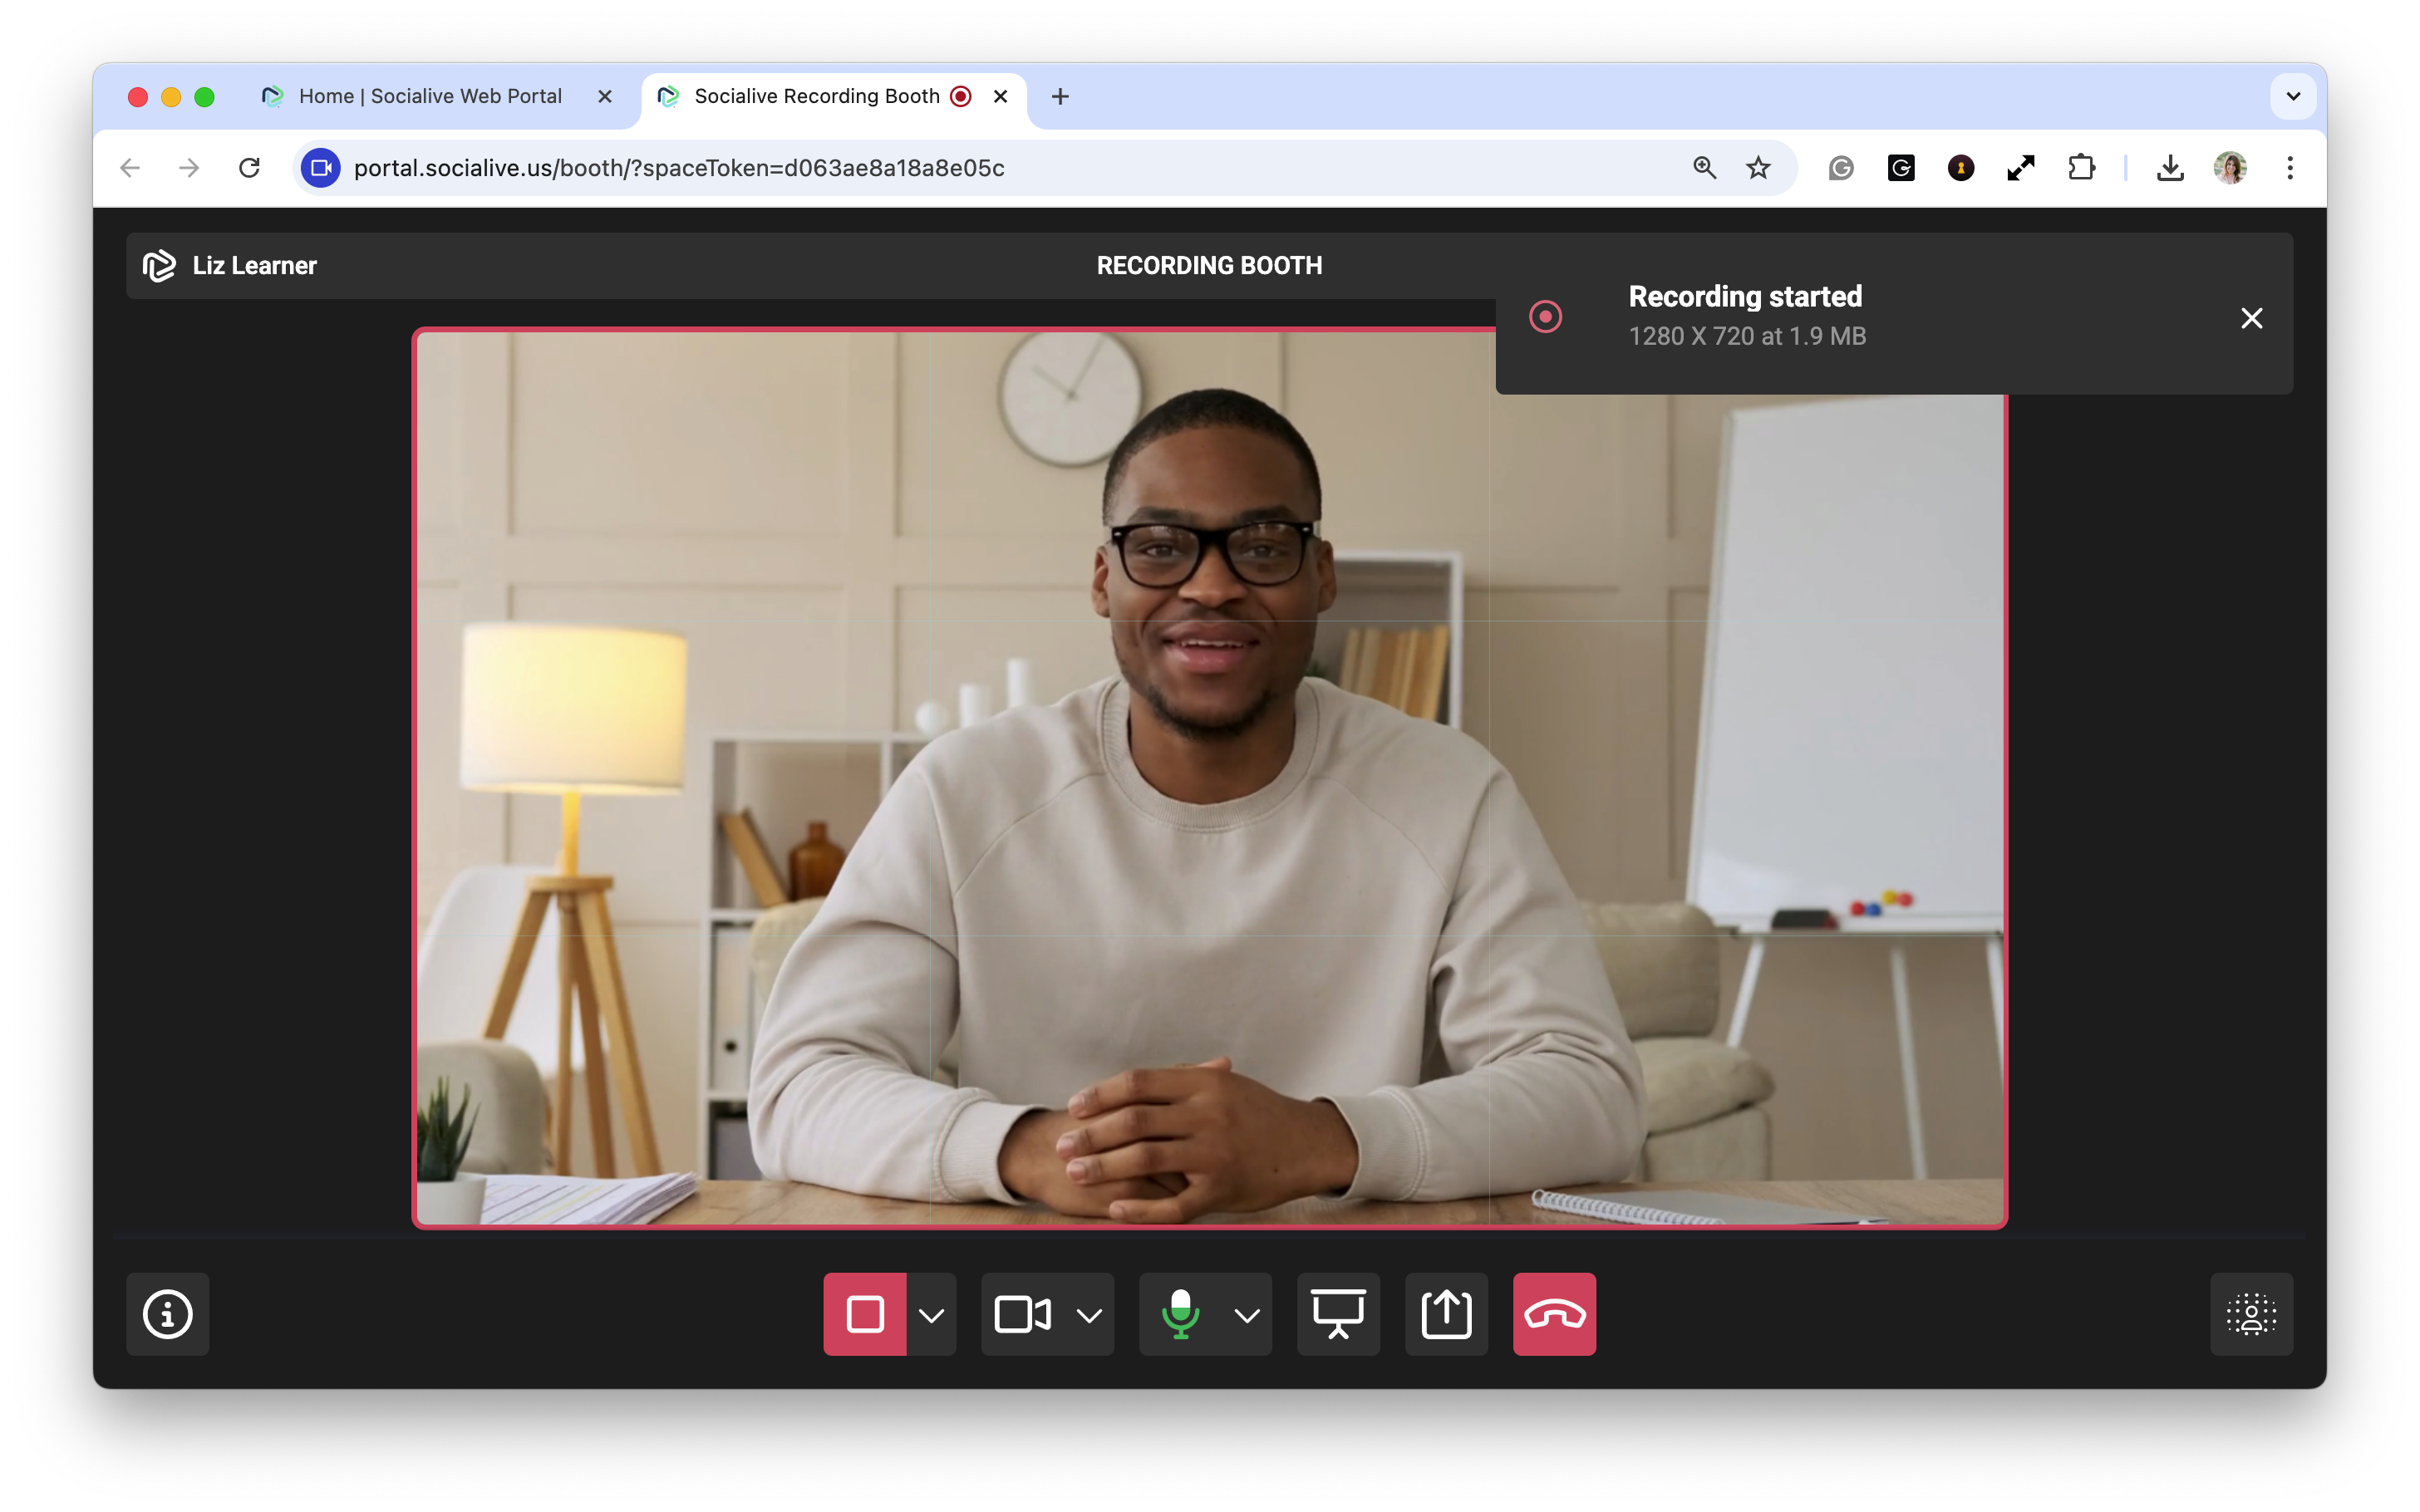
Task: Reload the recording booth page
Action: tap(249, 168)
